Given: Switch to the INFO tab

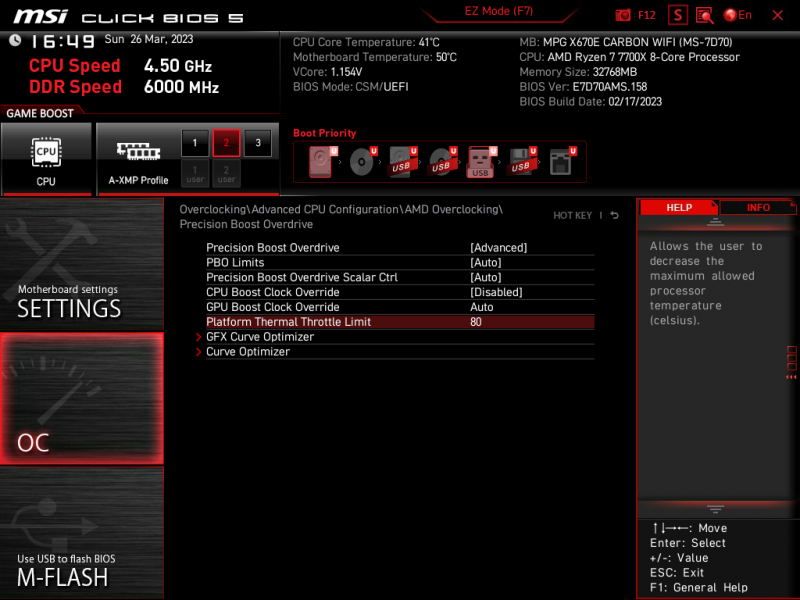Looking at the screenshot, I should [x=758, y=208].
